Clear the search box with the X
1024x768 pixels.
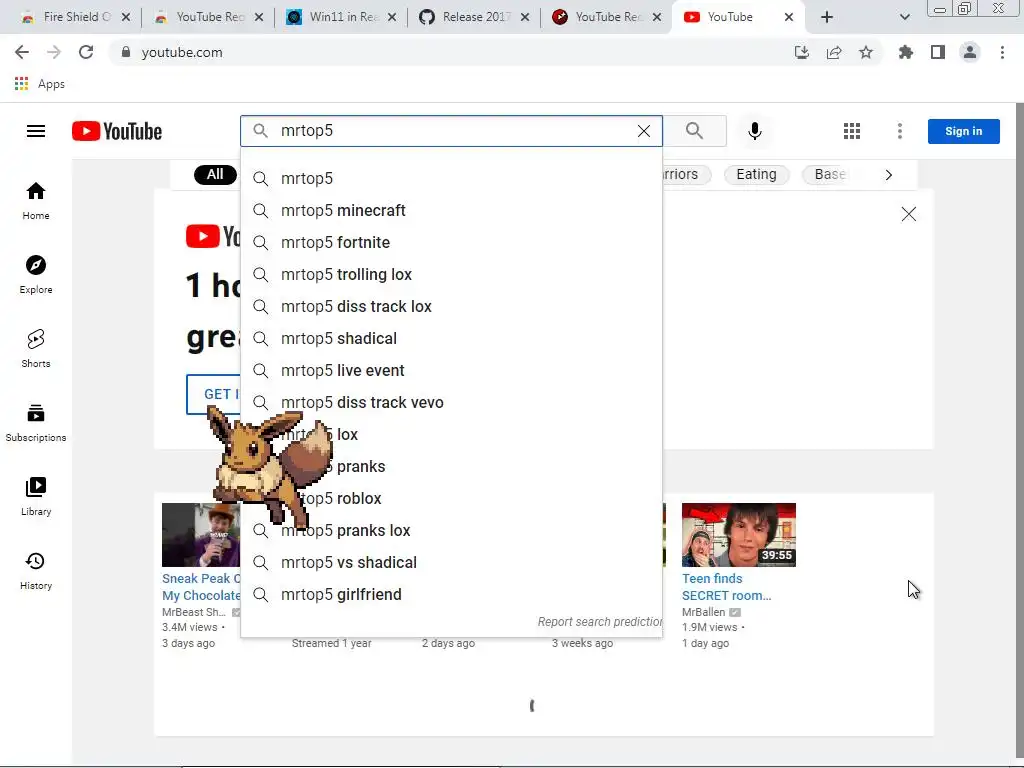pyautogui.click(x=644, y=131)
